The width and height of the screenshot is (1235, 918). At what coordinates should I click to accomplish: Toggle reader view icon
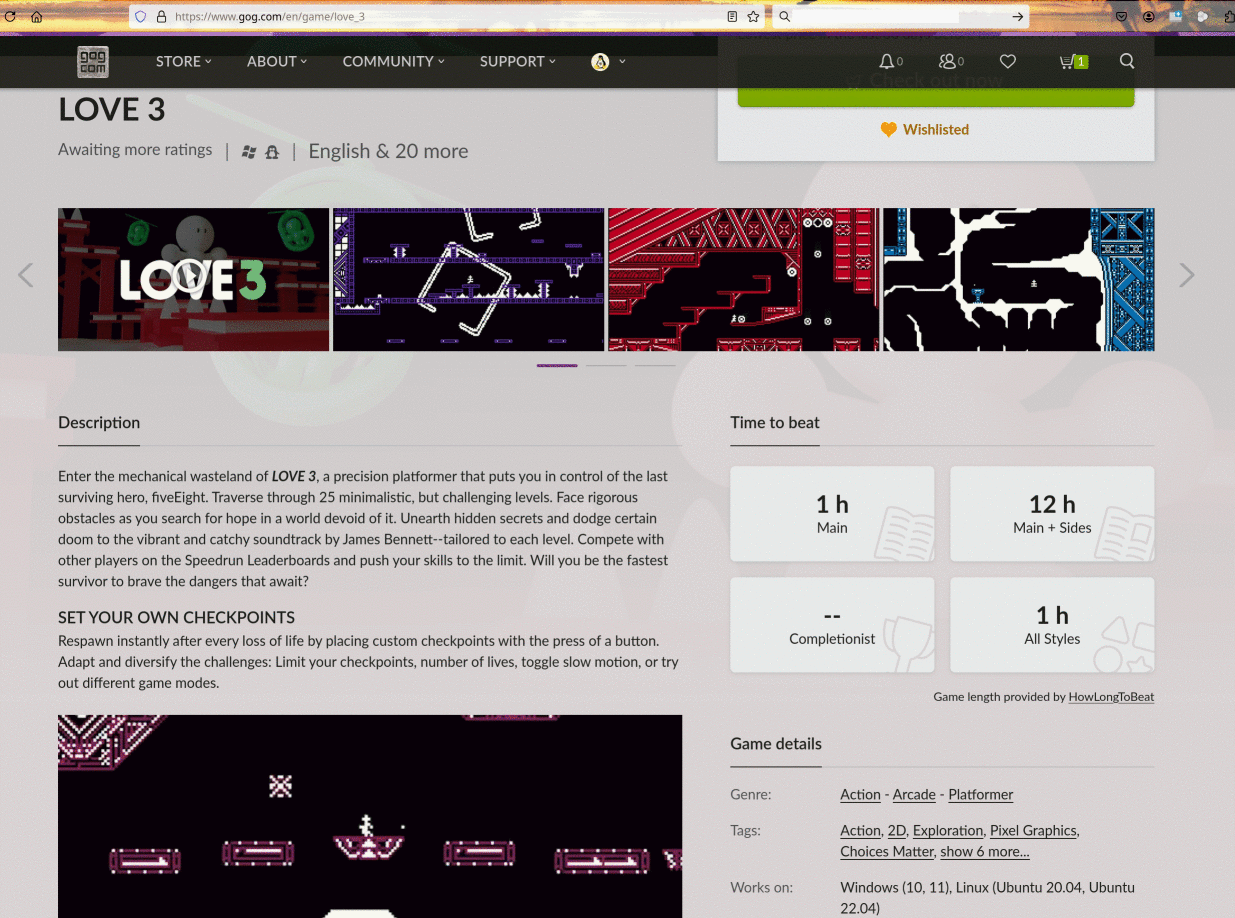coord(732,17)
